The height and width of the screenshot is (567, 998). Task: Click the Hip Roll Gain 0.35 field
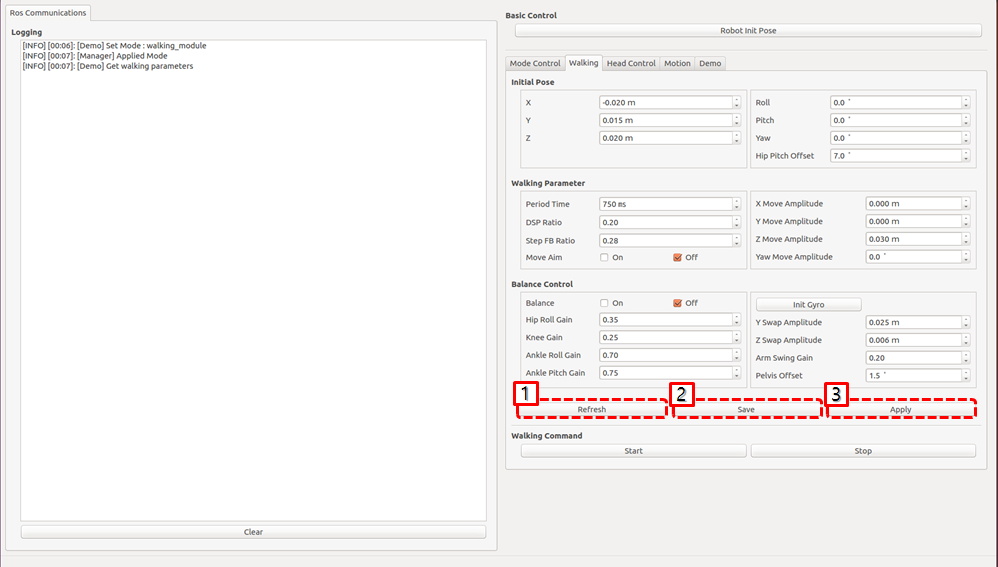tap(666, 320)
